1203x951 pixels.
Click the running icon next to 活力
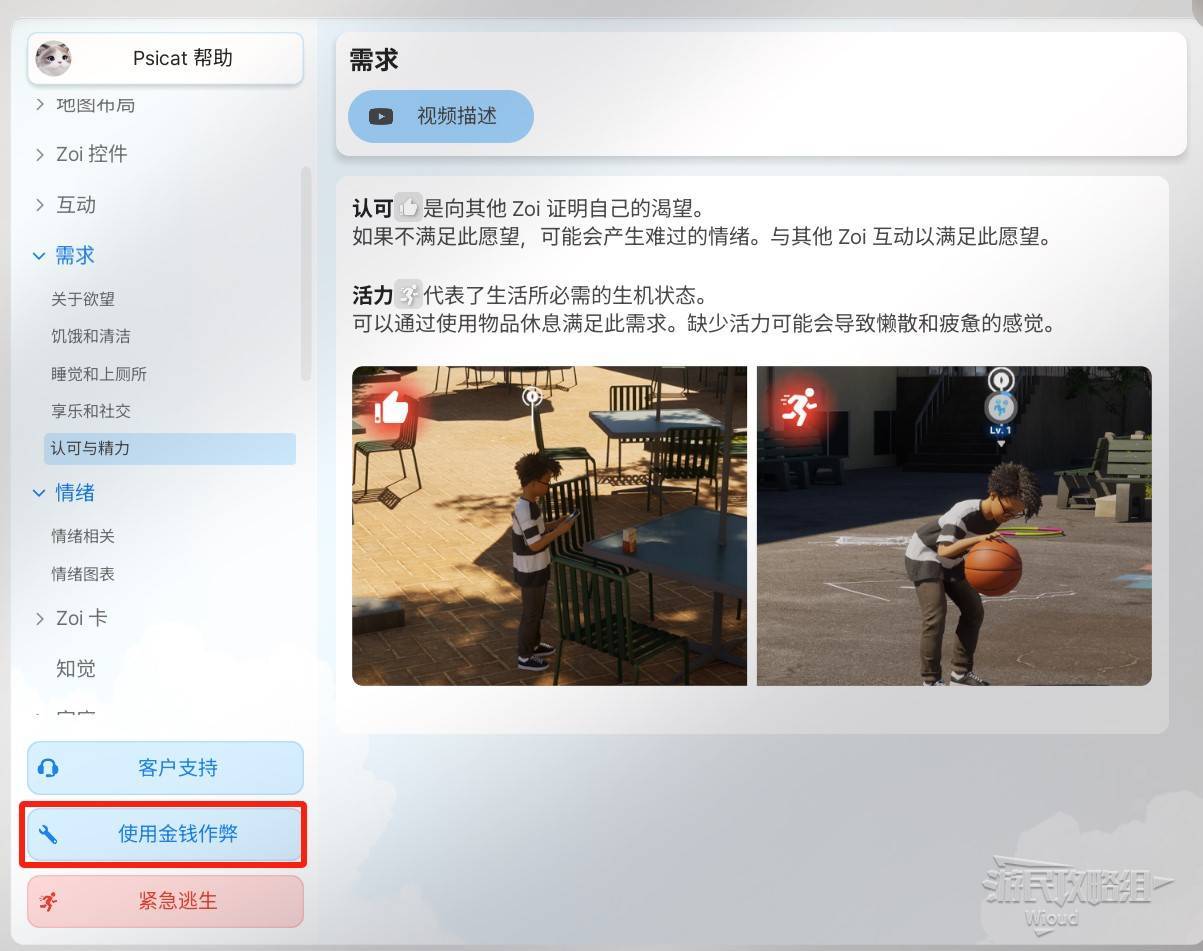pos(408,295)
